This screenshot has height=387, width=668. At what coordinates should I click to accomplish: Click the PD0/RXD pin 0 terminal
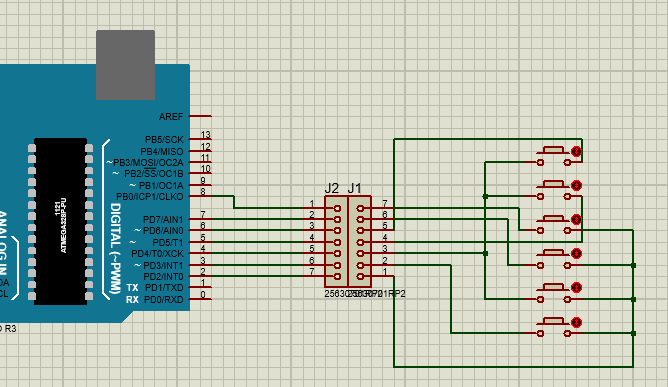200,299
